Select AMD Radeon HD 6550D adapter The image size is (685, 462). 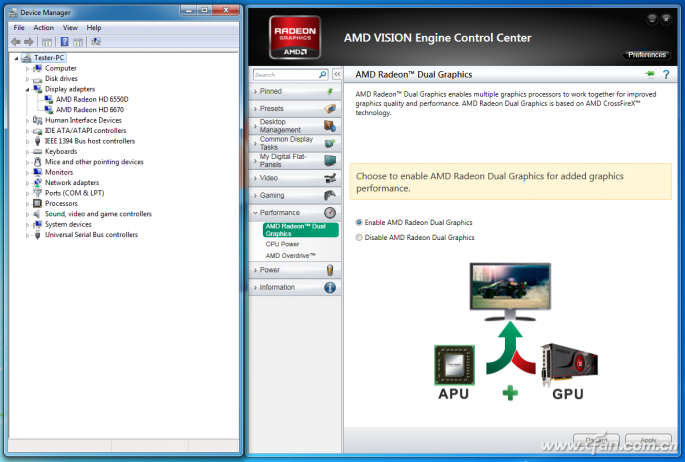coord(92,100)
